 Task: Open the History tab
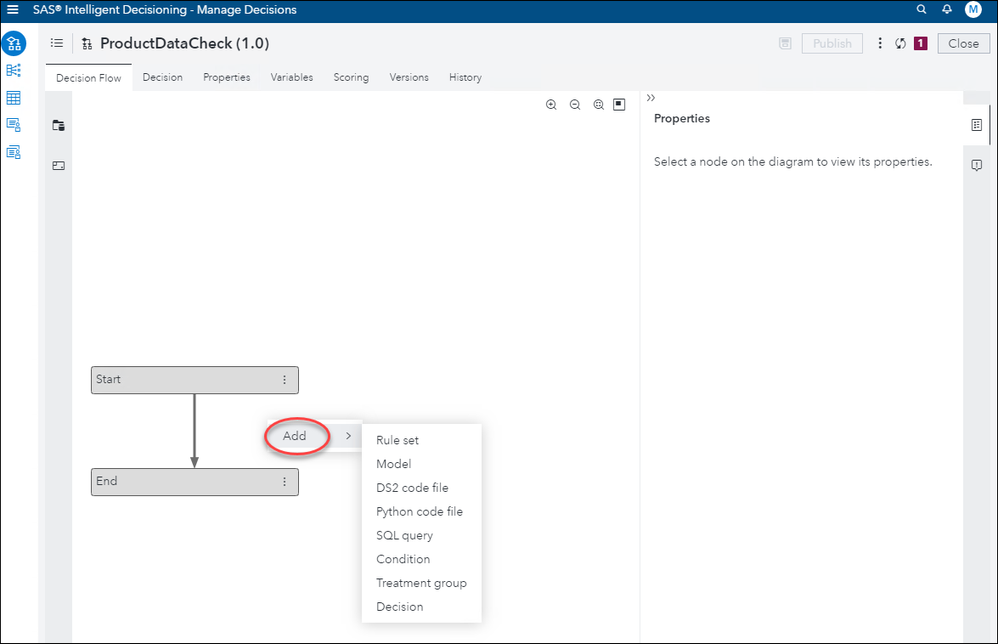[x=465, y=77]
